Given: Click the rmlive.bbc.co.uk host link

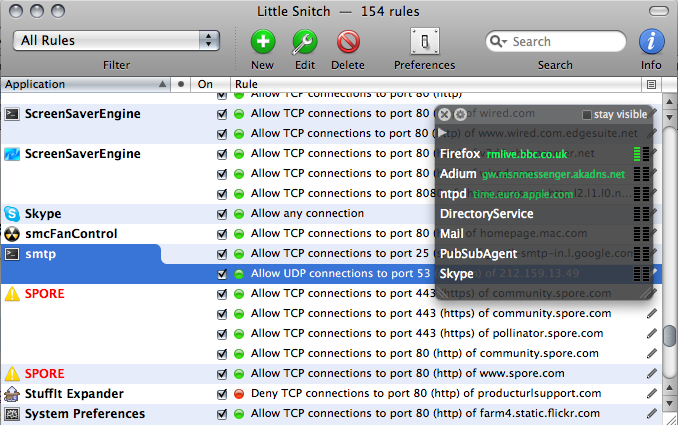Looking at the screenshot, I should (527, 154).
